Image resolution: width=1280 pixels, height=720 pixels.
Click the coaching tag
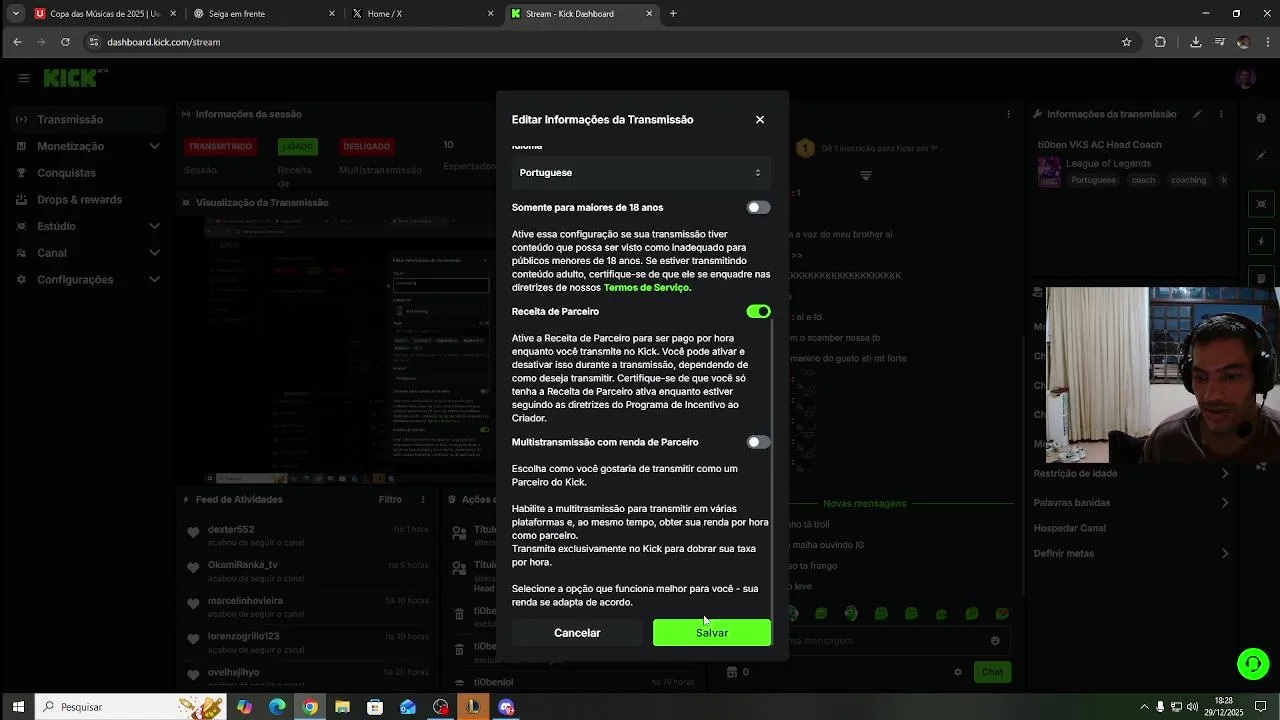click(x=1188, y=181)
